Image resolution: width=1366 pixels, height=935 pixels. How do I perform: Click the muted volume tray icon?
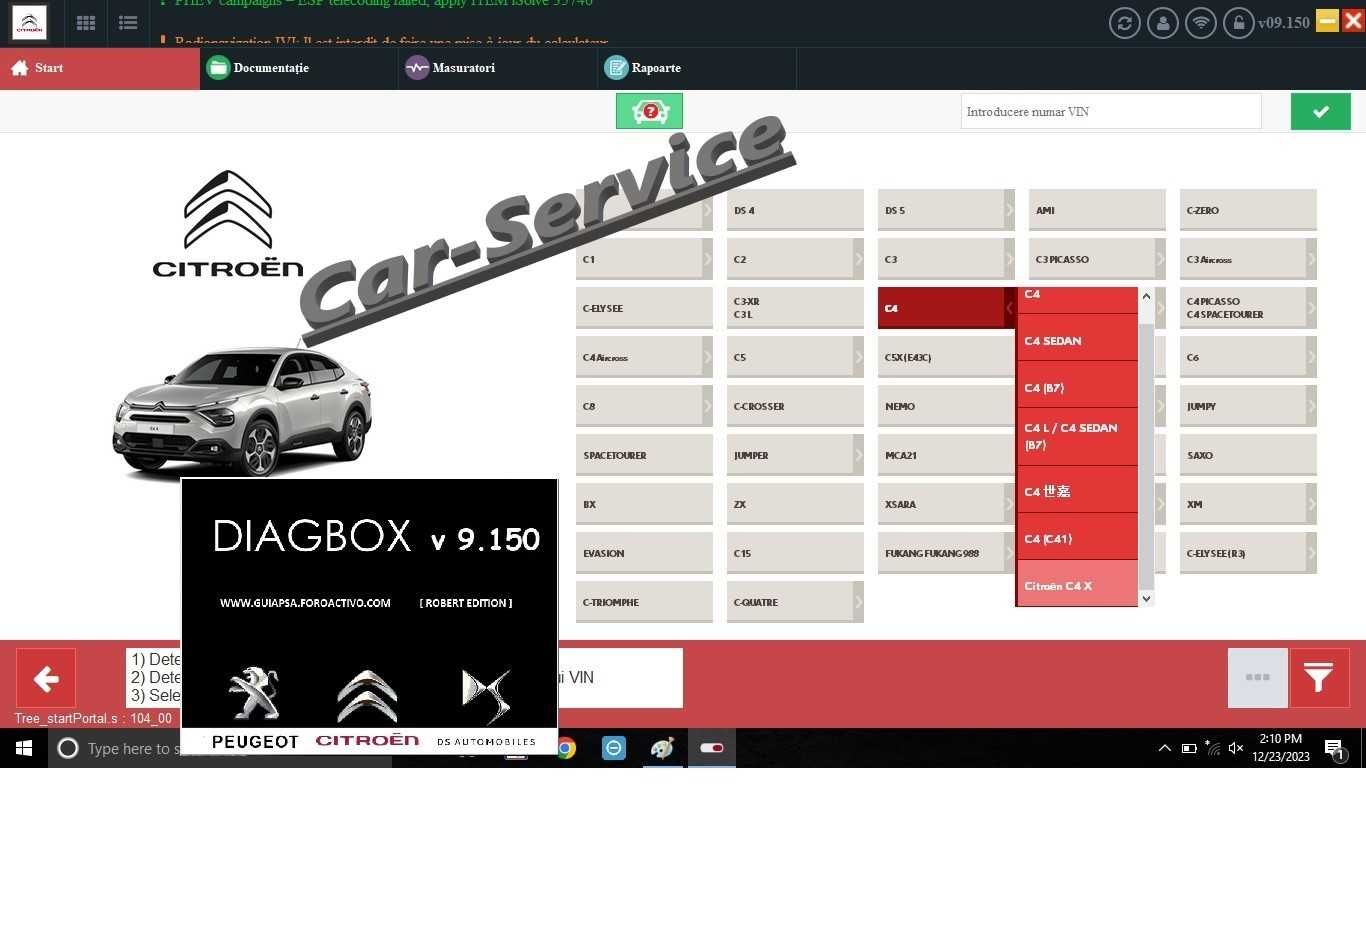[x=1236, y=748]
